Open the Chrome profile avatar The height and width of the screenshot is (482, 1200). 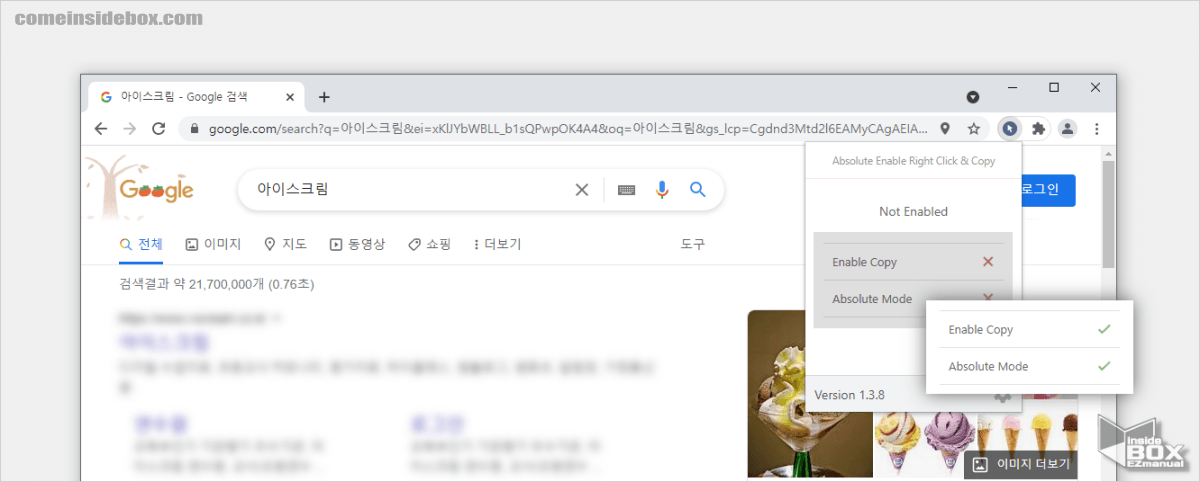pyautogui.click(x=1067, y=128)
